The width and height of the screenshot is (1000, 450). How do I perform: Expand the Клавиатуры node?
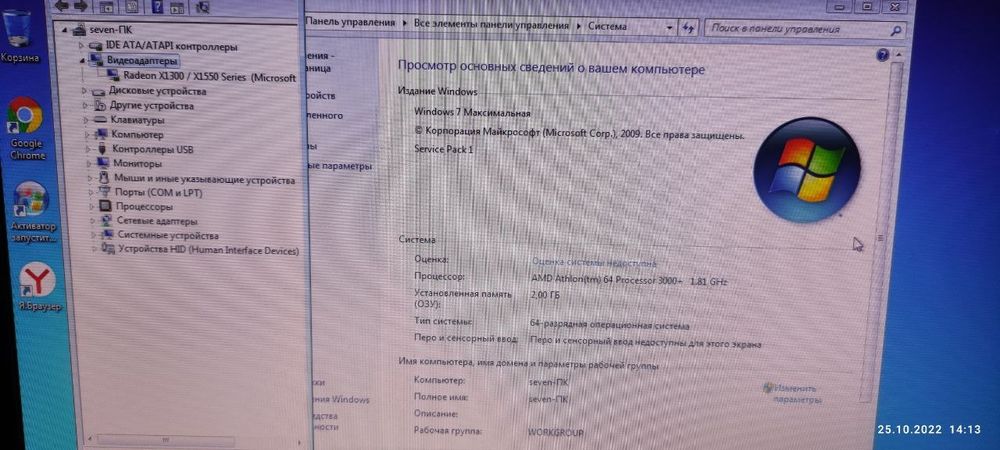[86, 120]
